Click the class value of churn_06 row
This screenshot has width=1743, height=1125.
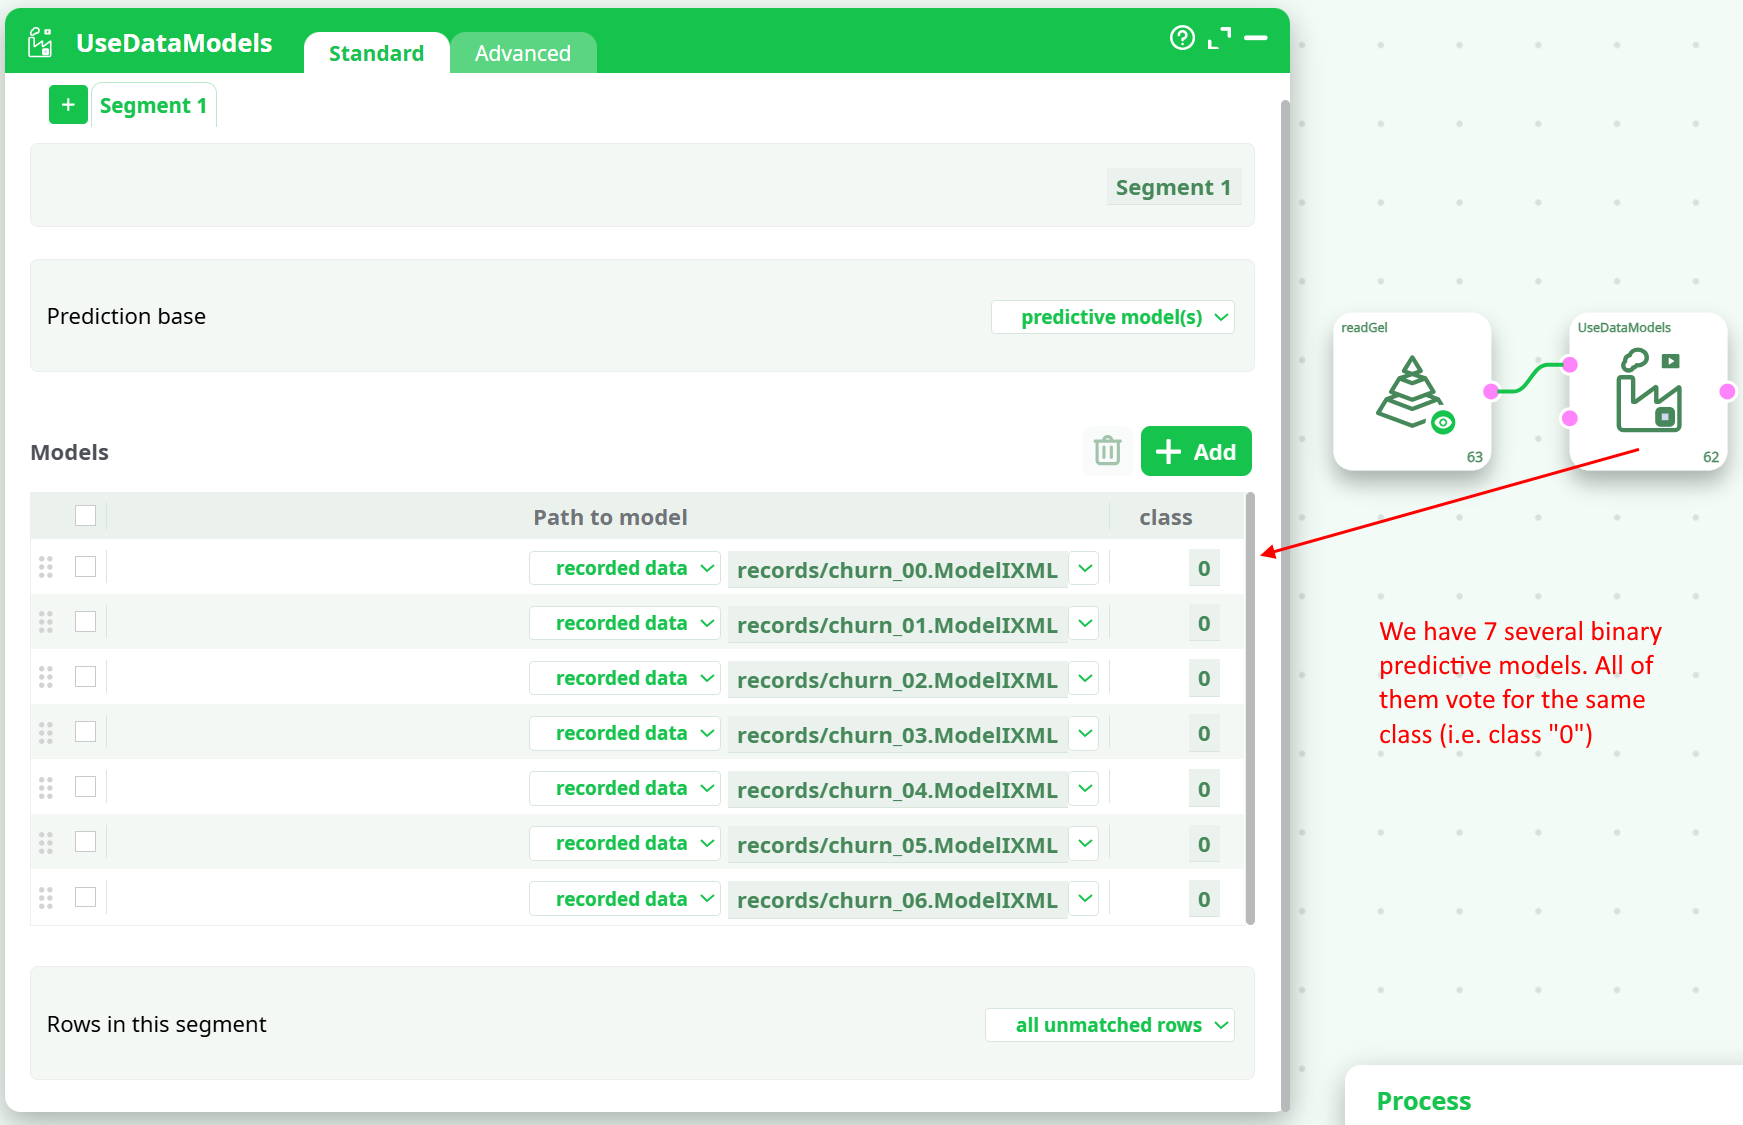tap(1203, 899)
